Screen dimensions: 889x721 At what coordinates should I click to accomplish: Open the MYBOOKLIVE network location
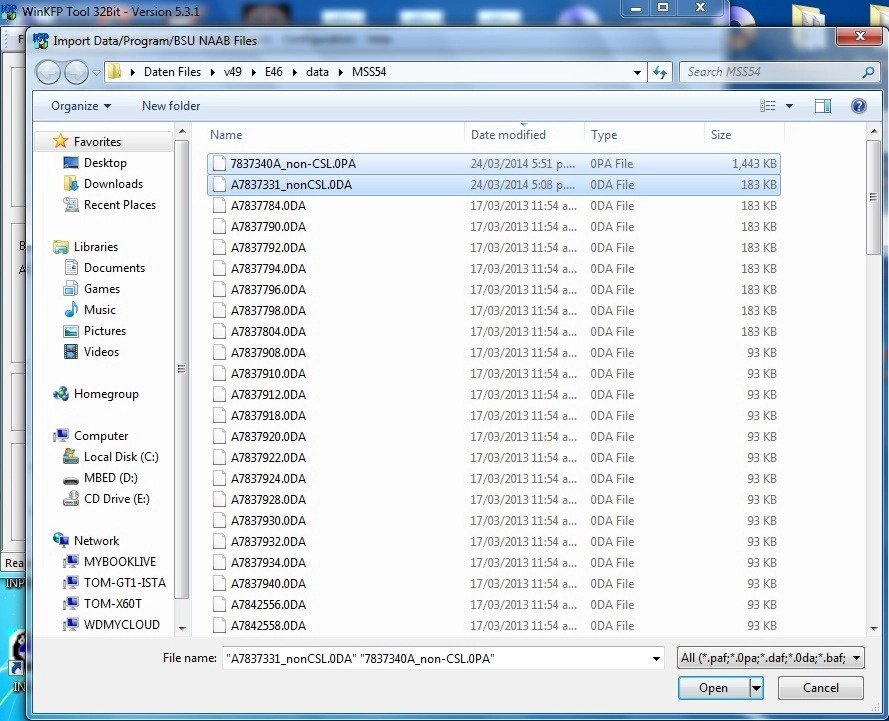pos(119,562)
